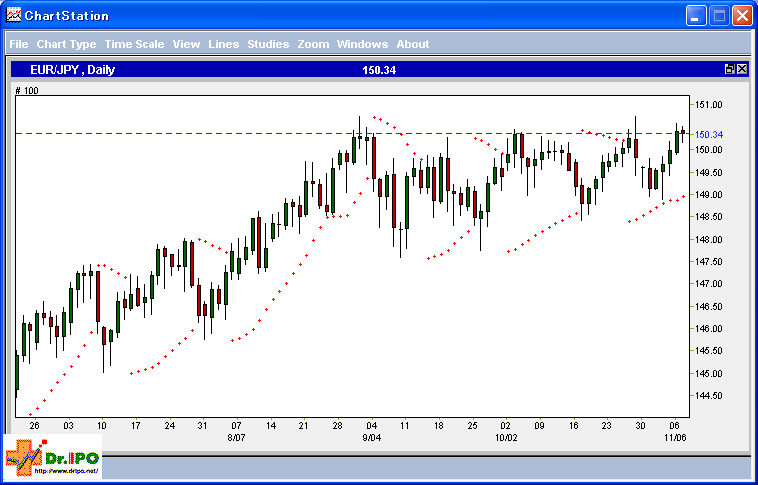Click the # 100 label above chart

click(x=27, y=91)
